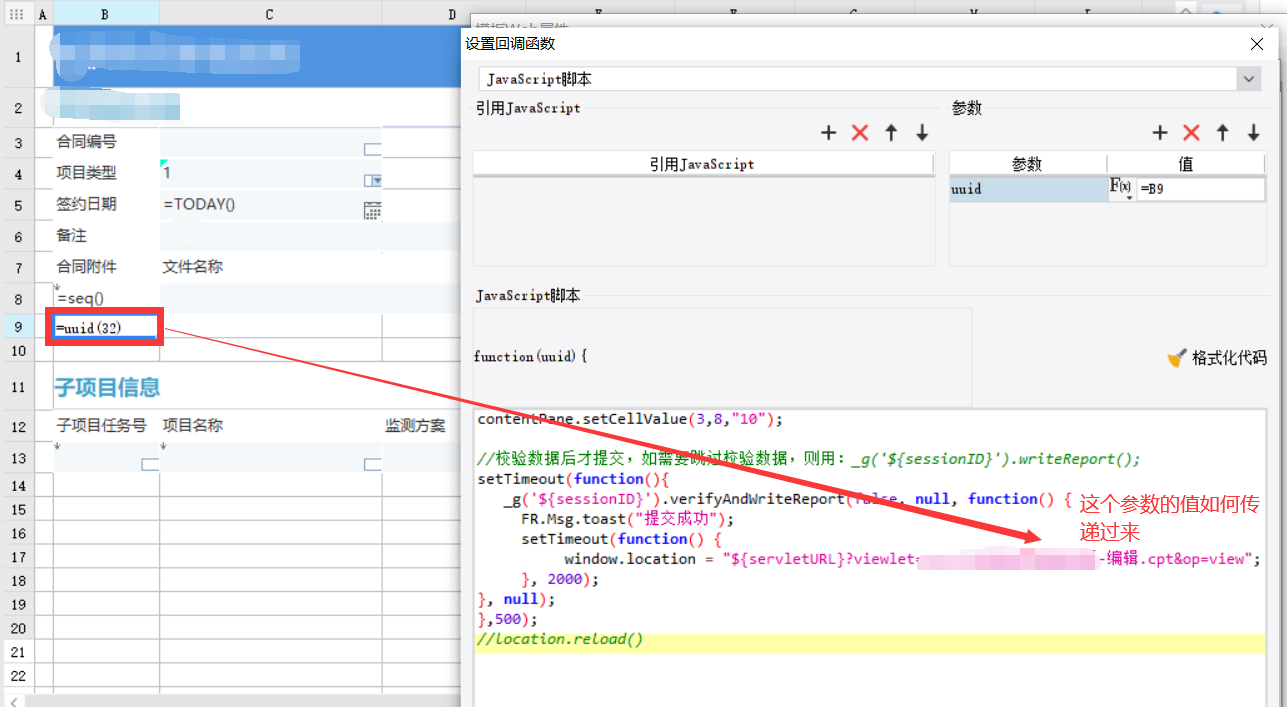Close the 设置回调函数 dialog
This screenshot has height=707, width=1287.
pyautogui.click(x=1257, y=44)
